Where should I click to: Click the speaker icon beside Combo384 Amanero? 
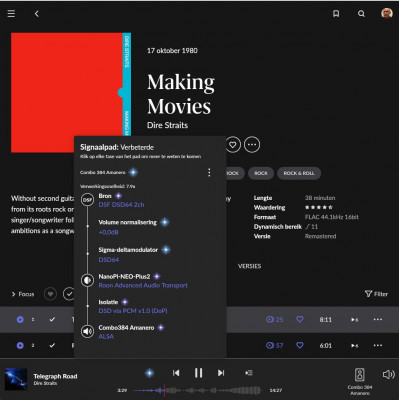click(87, 331)
